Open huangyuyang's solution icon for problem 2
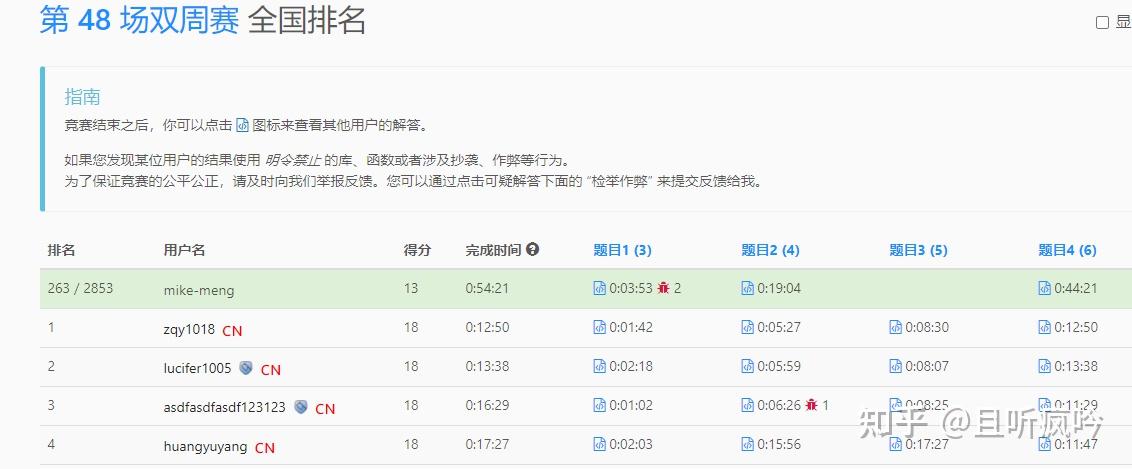 [747, 444]
